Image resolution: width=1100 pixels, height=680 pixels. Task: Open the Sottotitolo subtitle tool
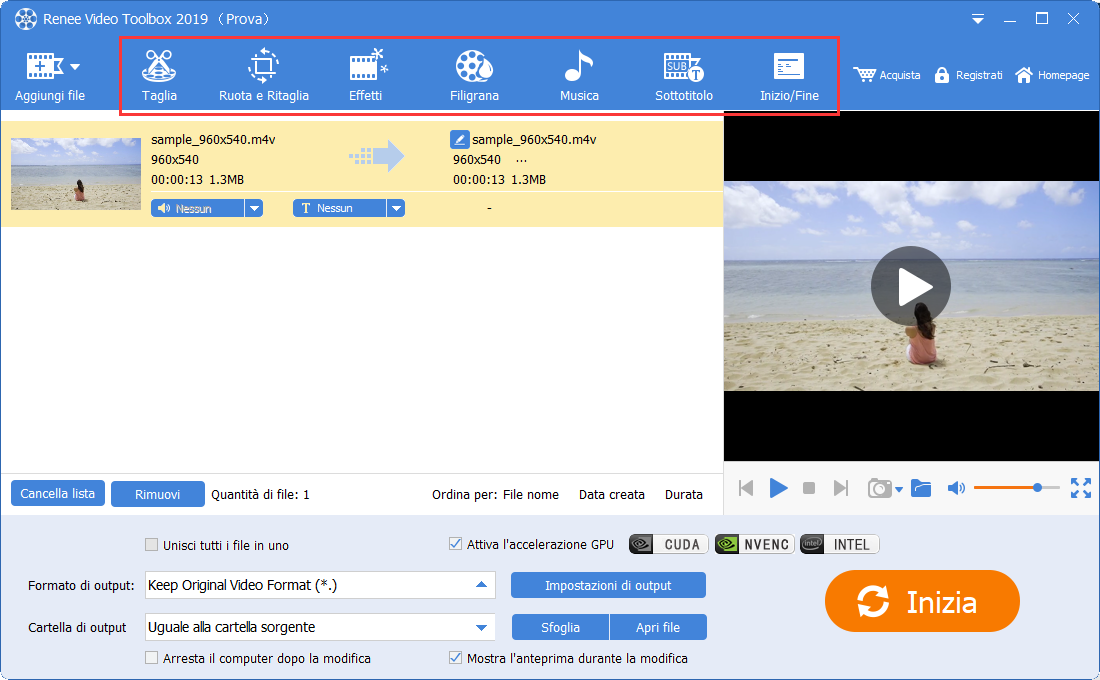684,76
